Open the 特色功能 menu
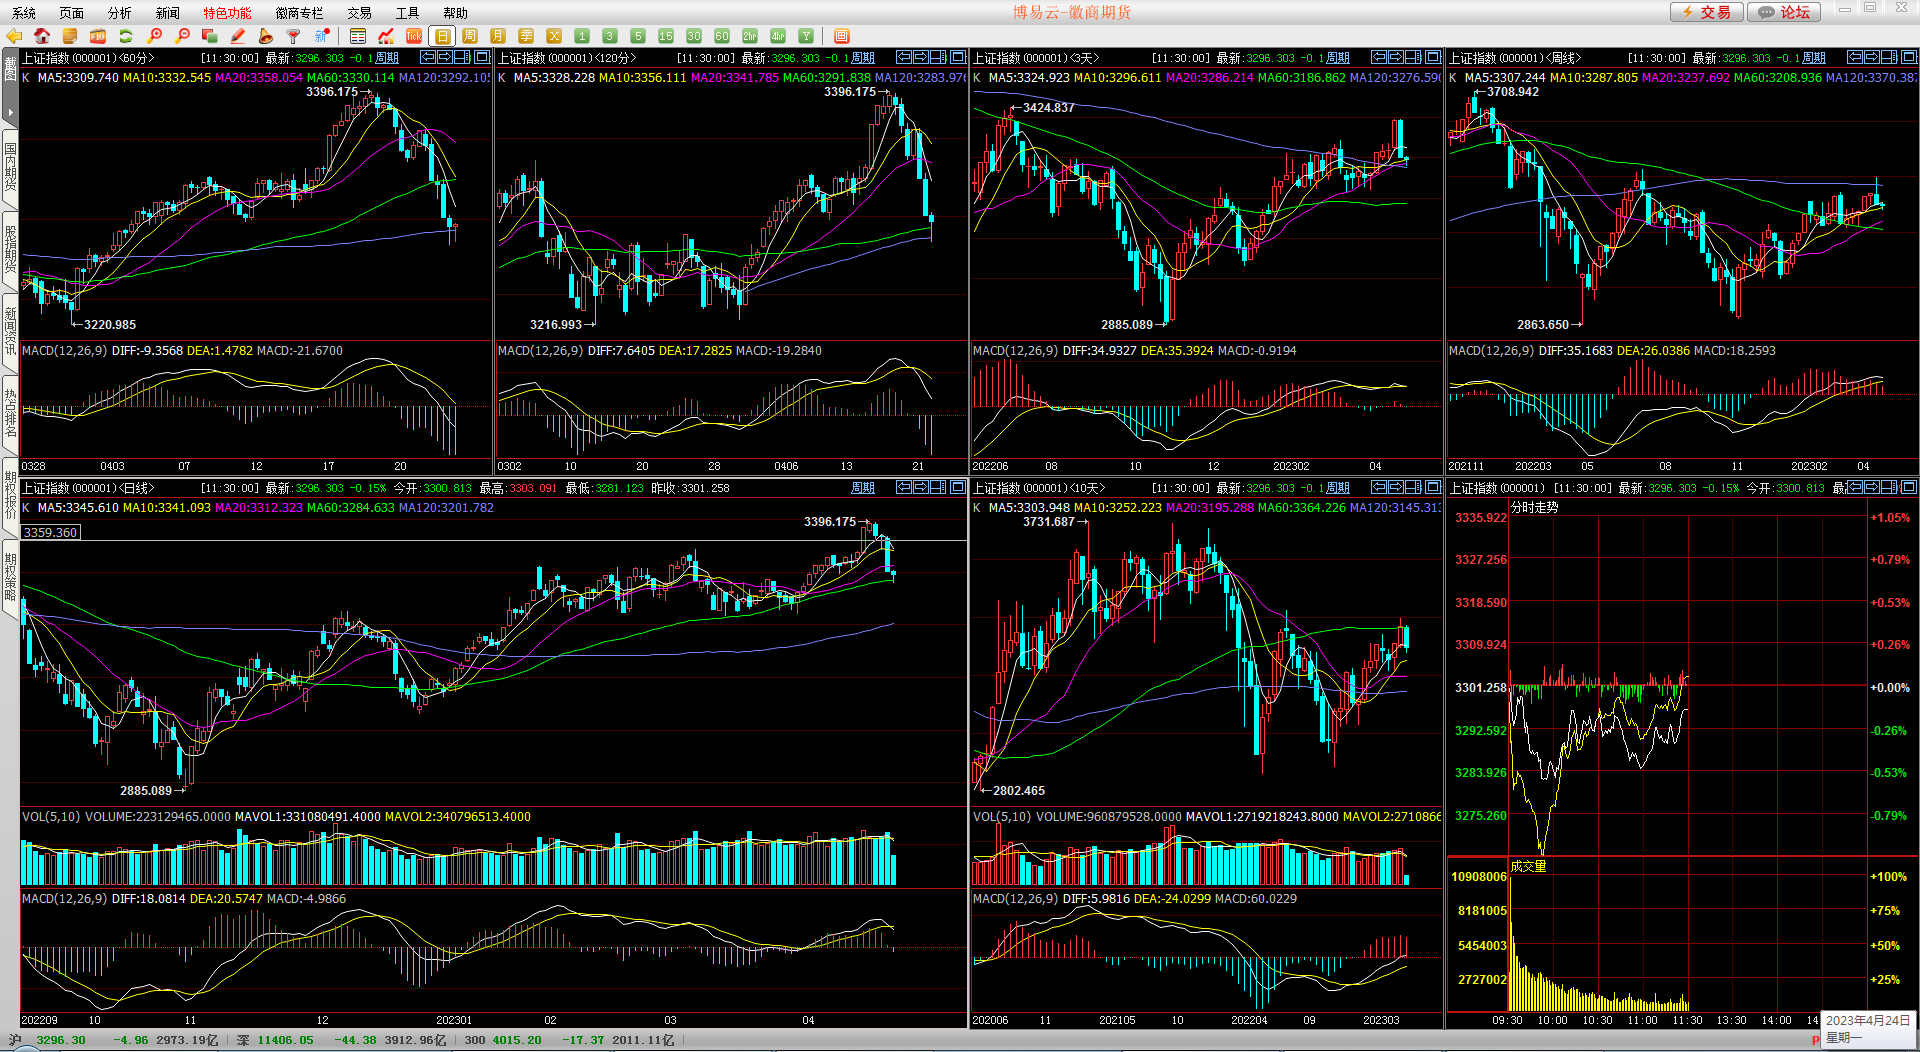The image size is (1920, 1052). pos(227,13)
